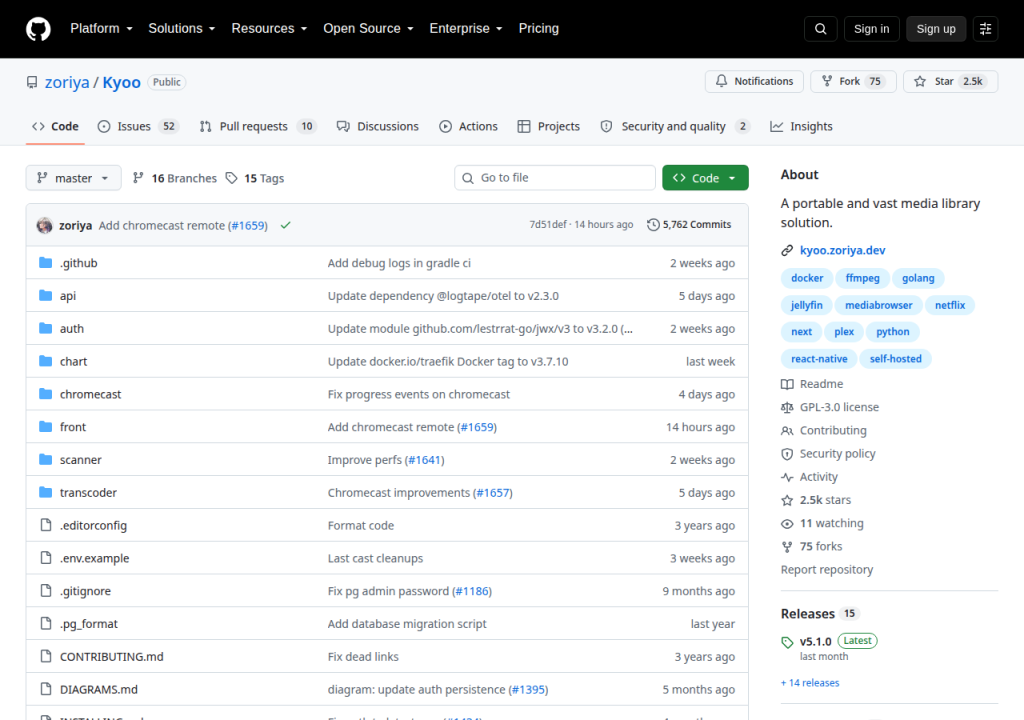
Task: Open the zoriya owner link in repository title
Action: point(67,83)
